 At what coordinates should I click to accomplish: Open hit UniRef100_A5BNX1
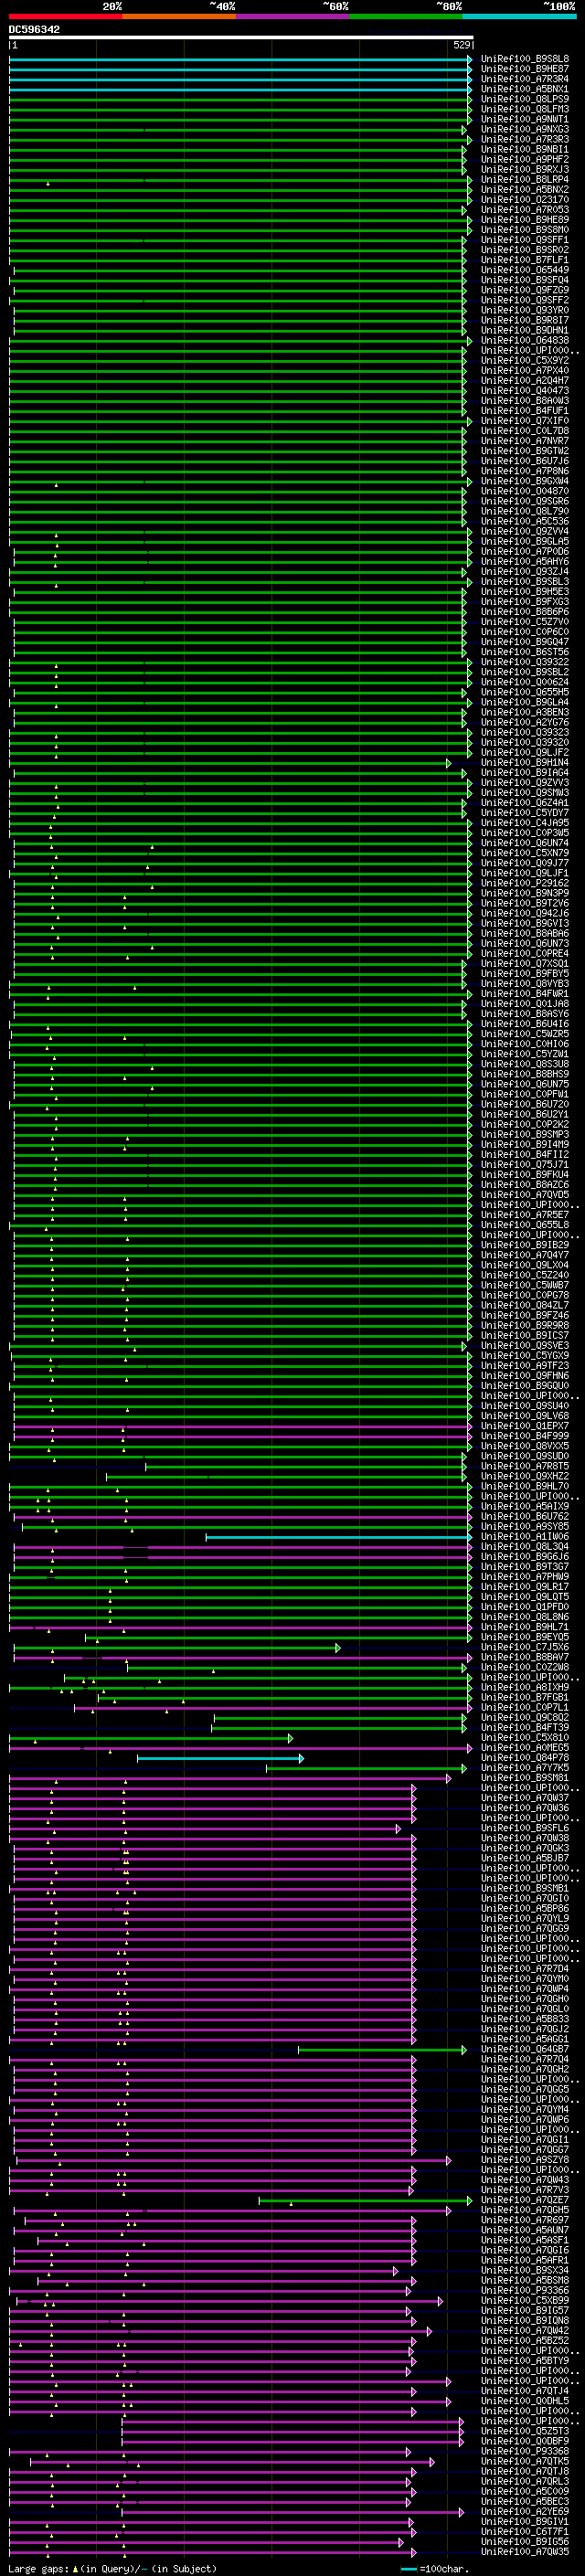tap(525, 89)
